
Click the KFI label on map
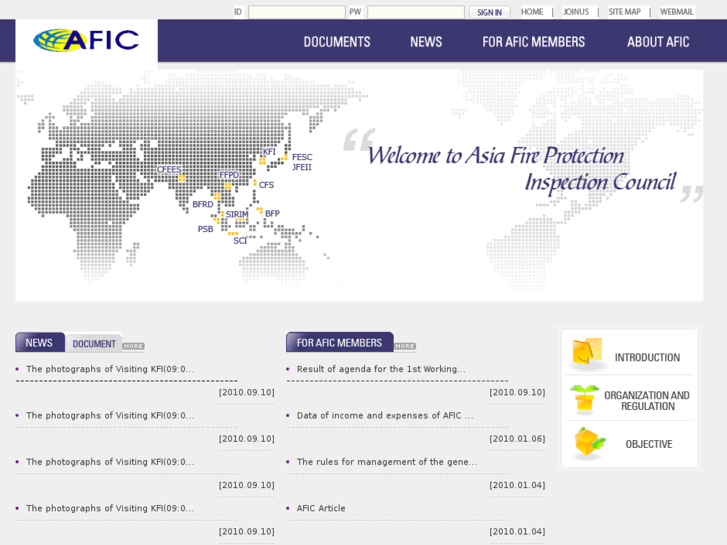point(269,152)
